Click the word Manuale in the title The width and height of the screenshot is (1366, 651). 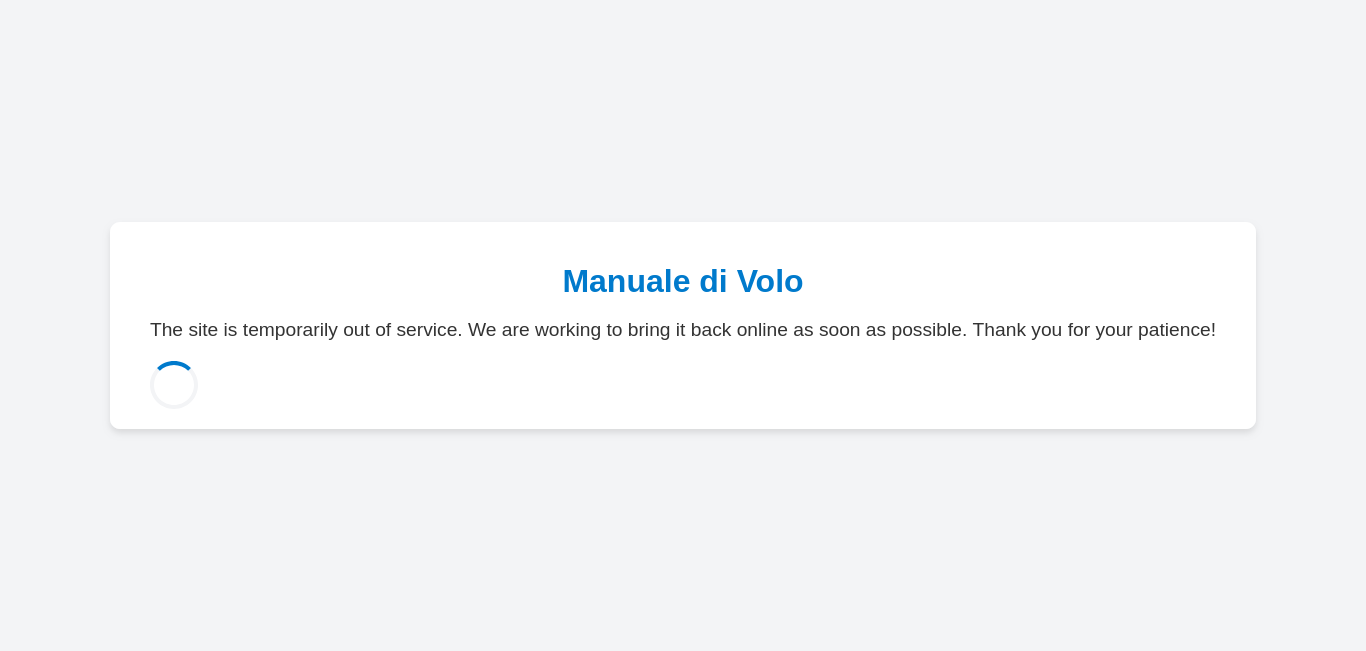click(x=626, y=281)
